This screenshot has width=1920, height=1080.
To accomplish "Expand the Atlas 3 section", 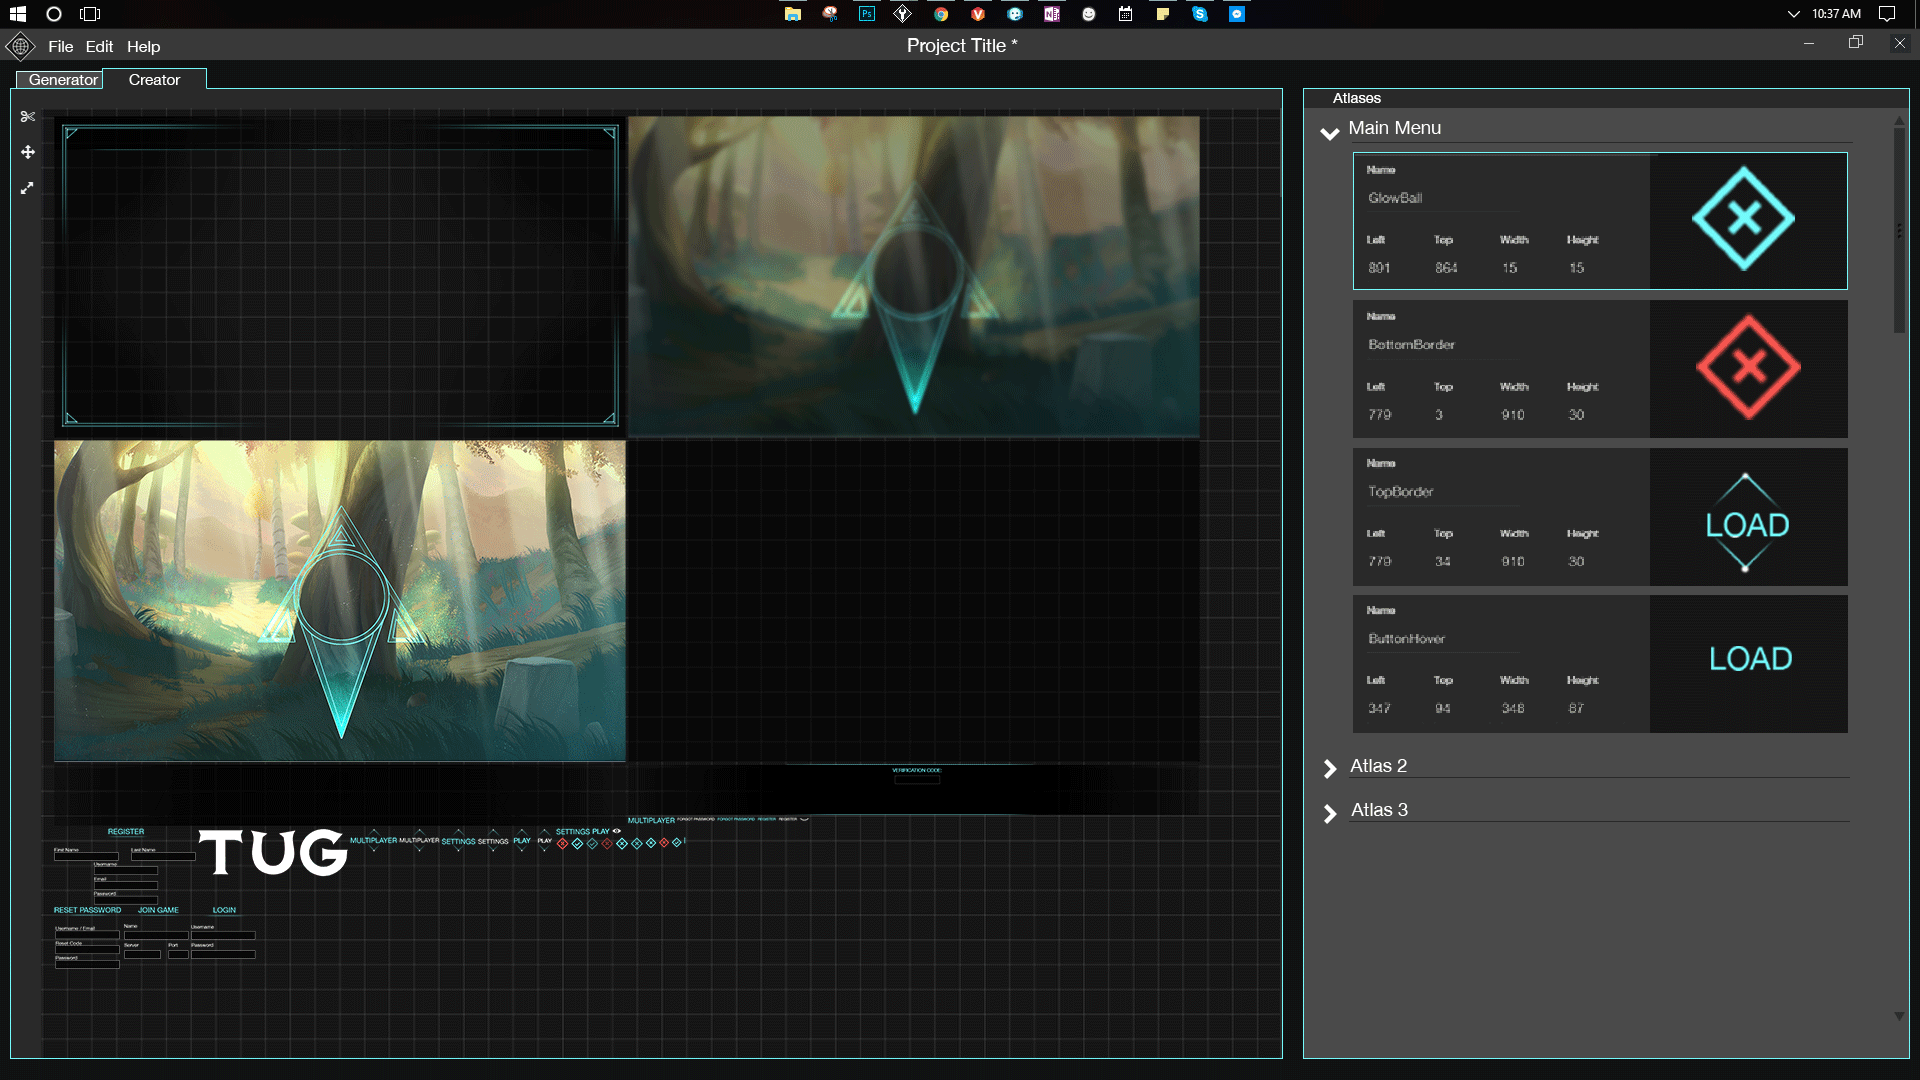I will click(1330, 813).
